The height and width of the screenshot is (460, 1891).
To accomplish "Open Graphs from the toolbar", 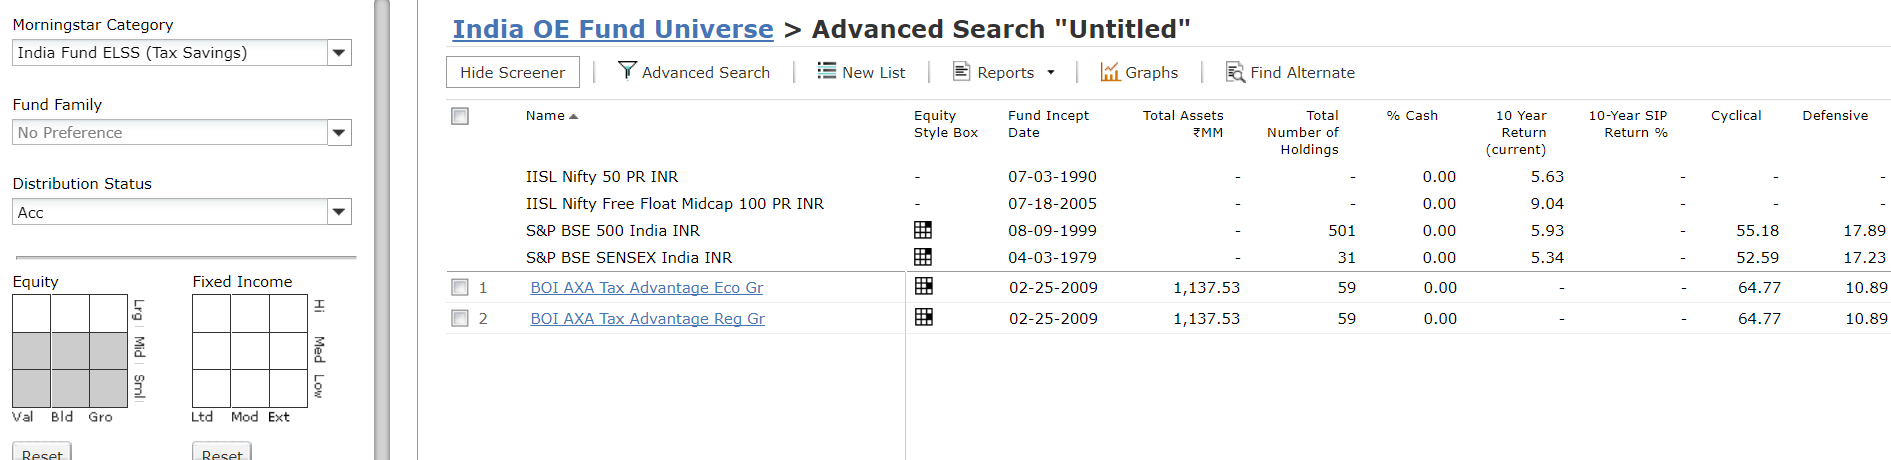I will pos(1139,72).
